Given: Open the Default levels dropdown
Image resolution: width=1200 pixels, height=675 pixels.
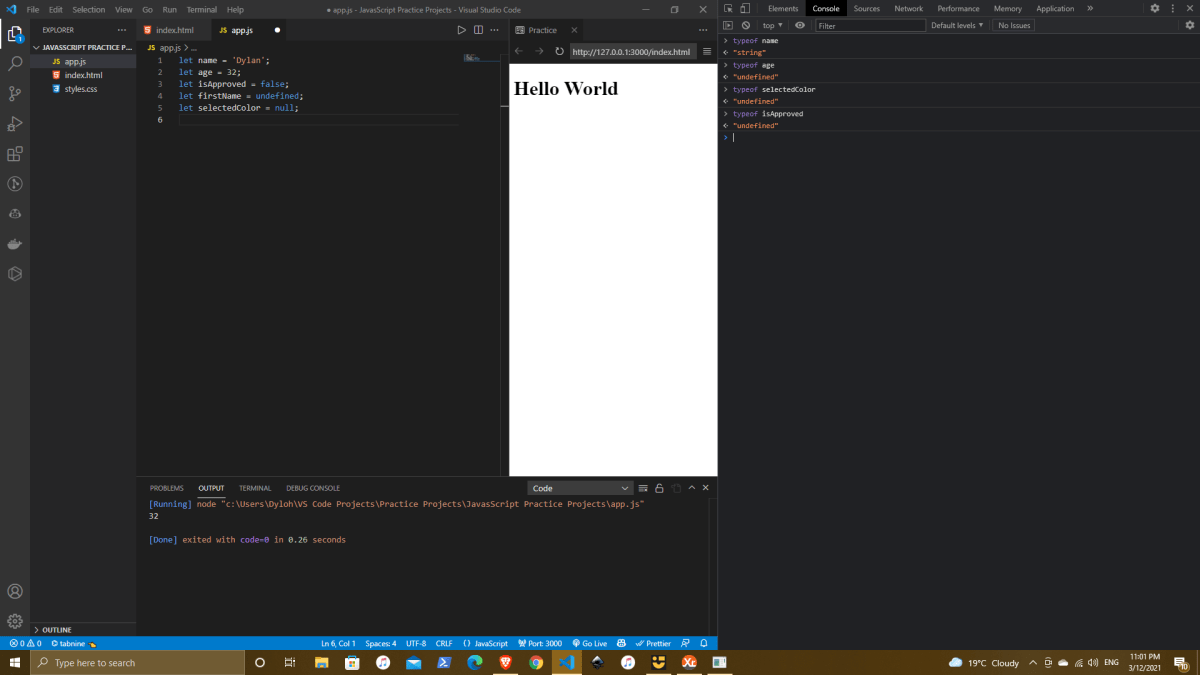Looking at the screenshot, I should pos(957,25).
